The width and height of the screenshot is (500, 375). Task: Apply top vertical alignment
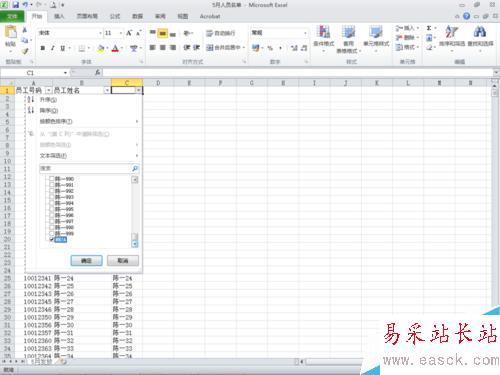pyautogui.click(x=153, y=33)
